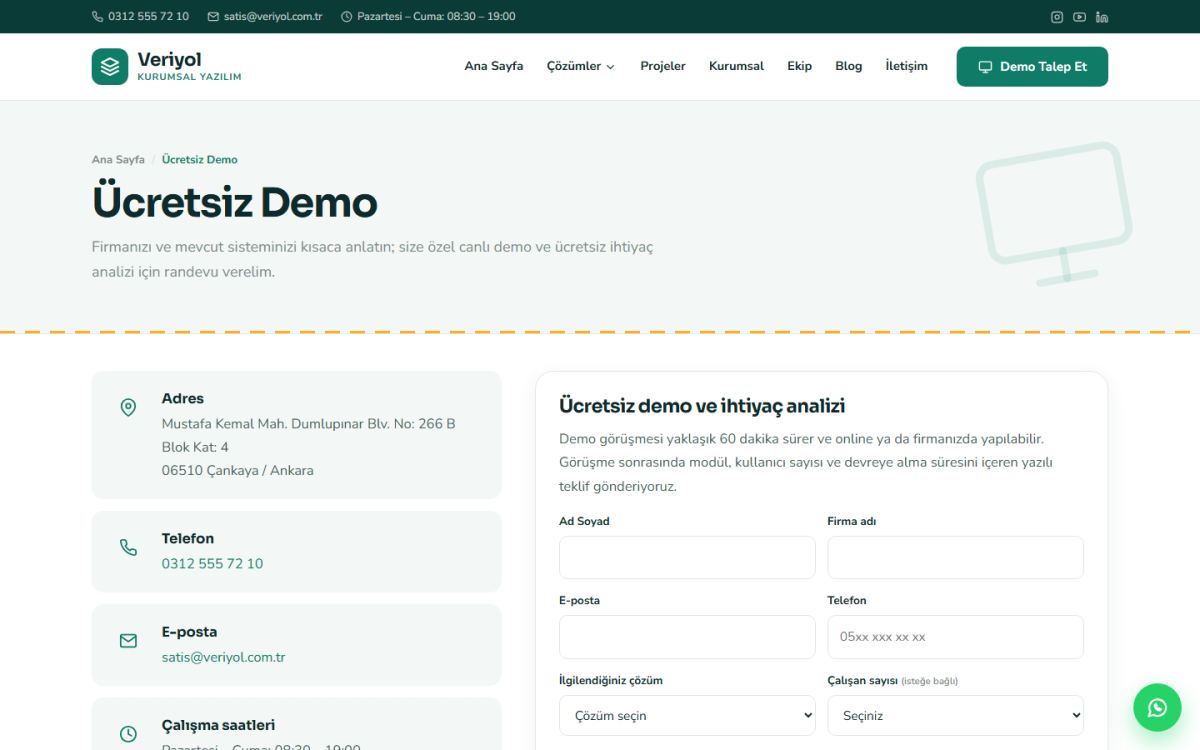Click the Ücretsiz Demo breadcrumb text
This screenshot has width=1200, height=750.
[200, 160]
